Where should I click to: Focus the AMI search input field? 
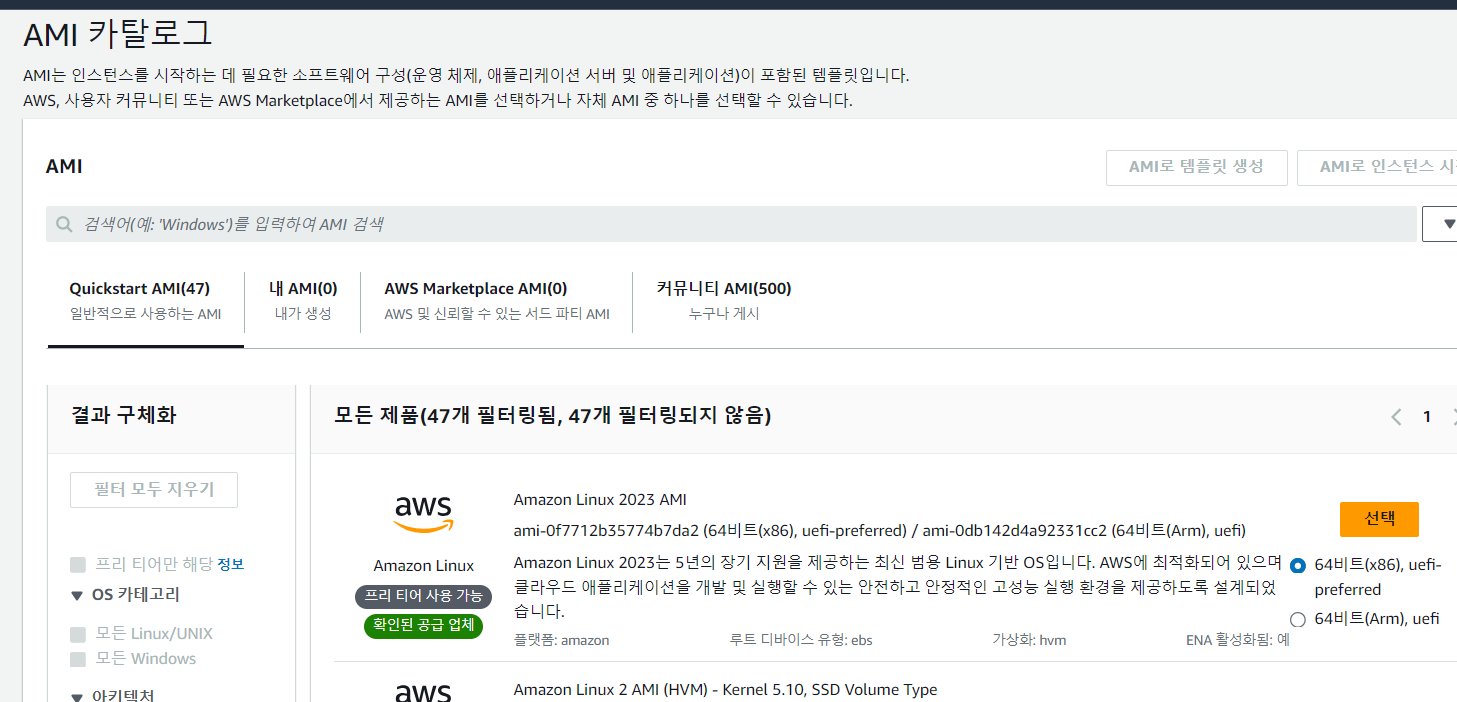coord(732,224)
